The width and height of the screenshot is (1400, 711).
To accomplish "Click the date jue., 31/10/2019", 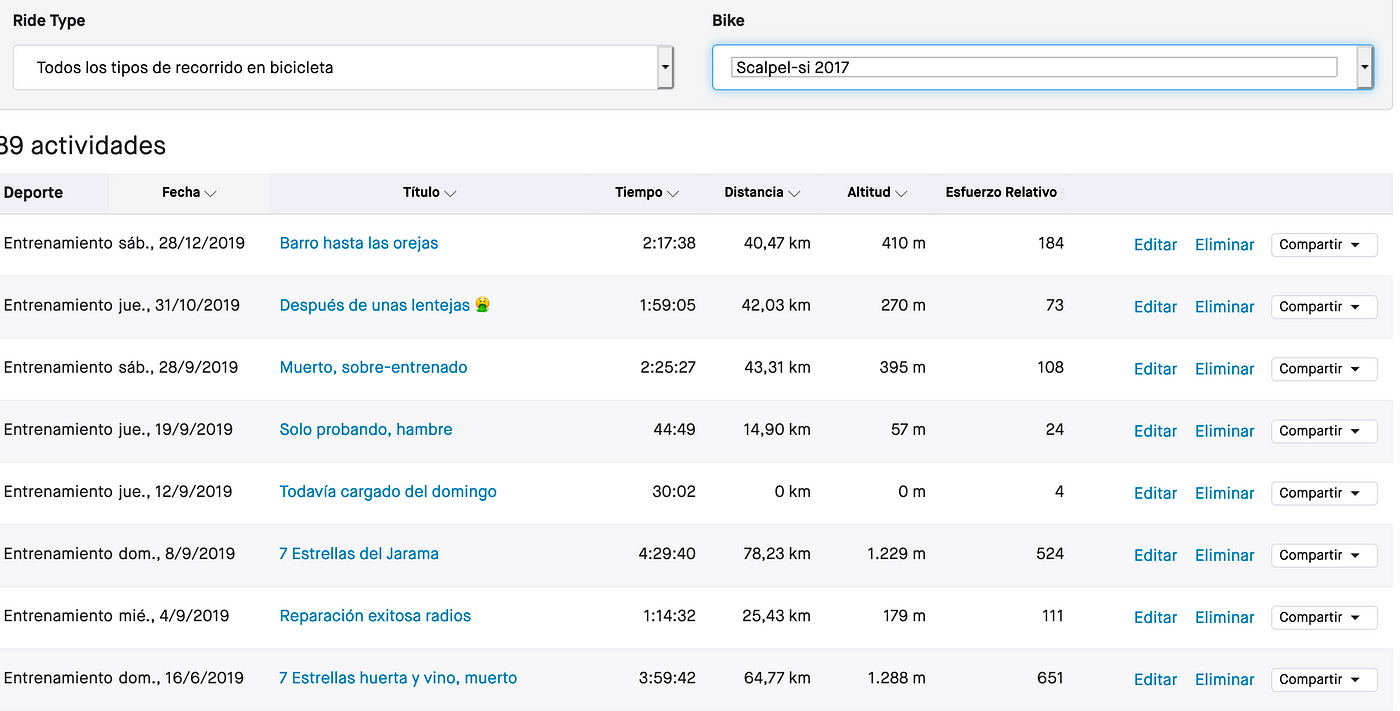I will (x=179, y=305).
